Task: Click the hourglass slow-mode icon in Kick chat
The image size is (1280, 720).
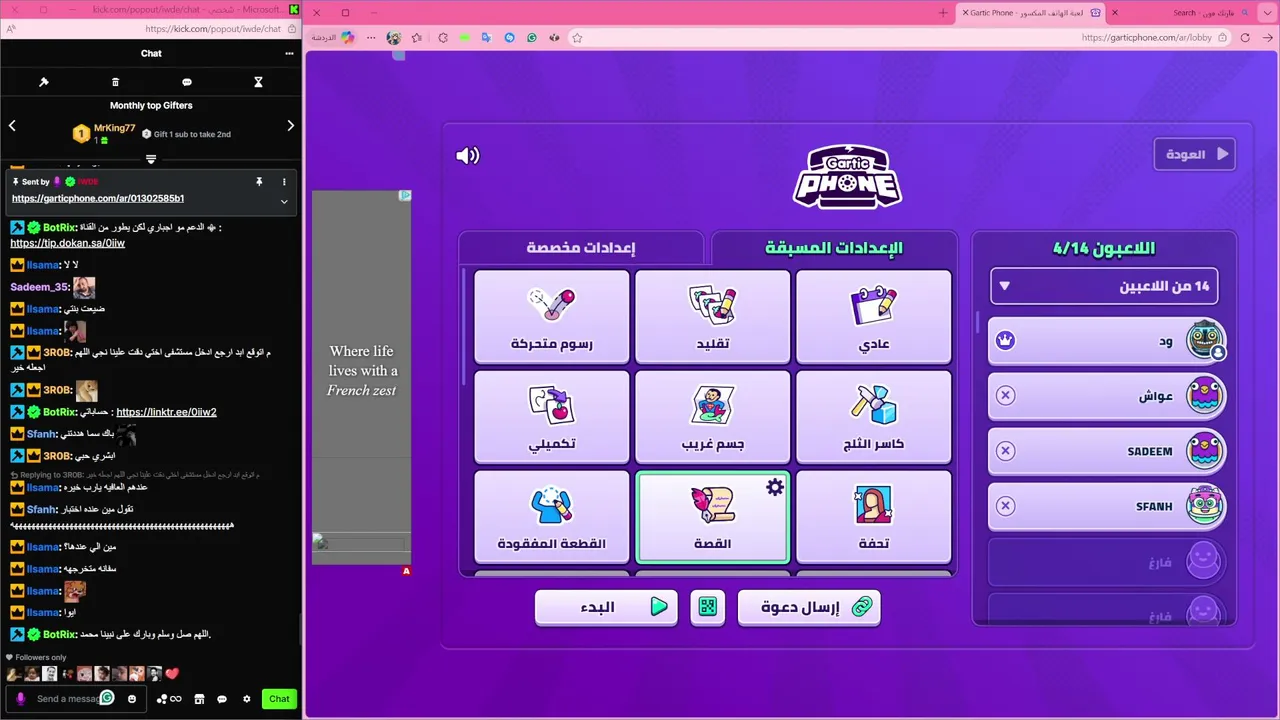Action: pos(258,82)
